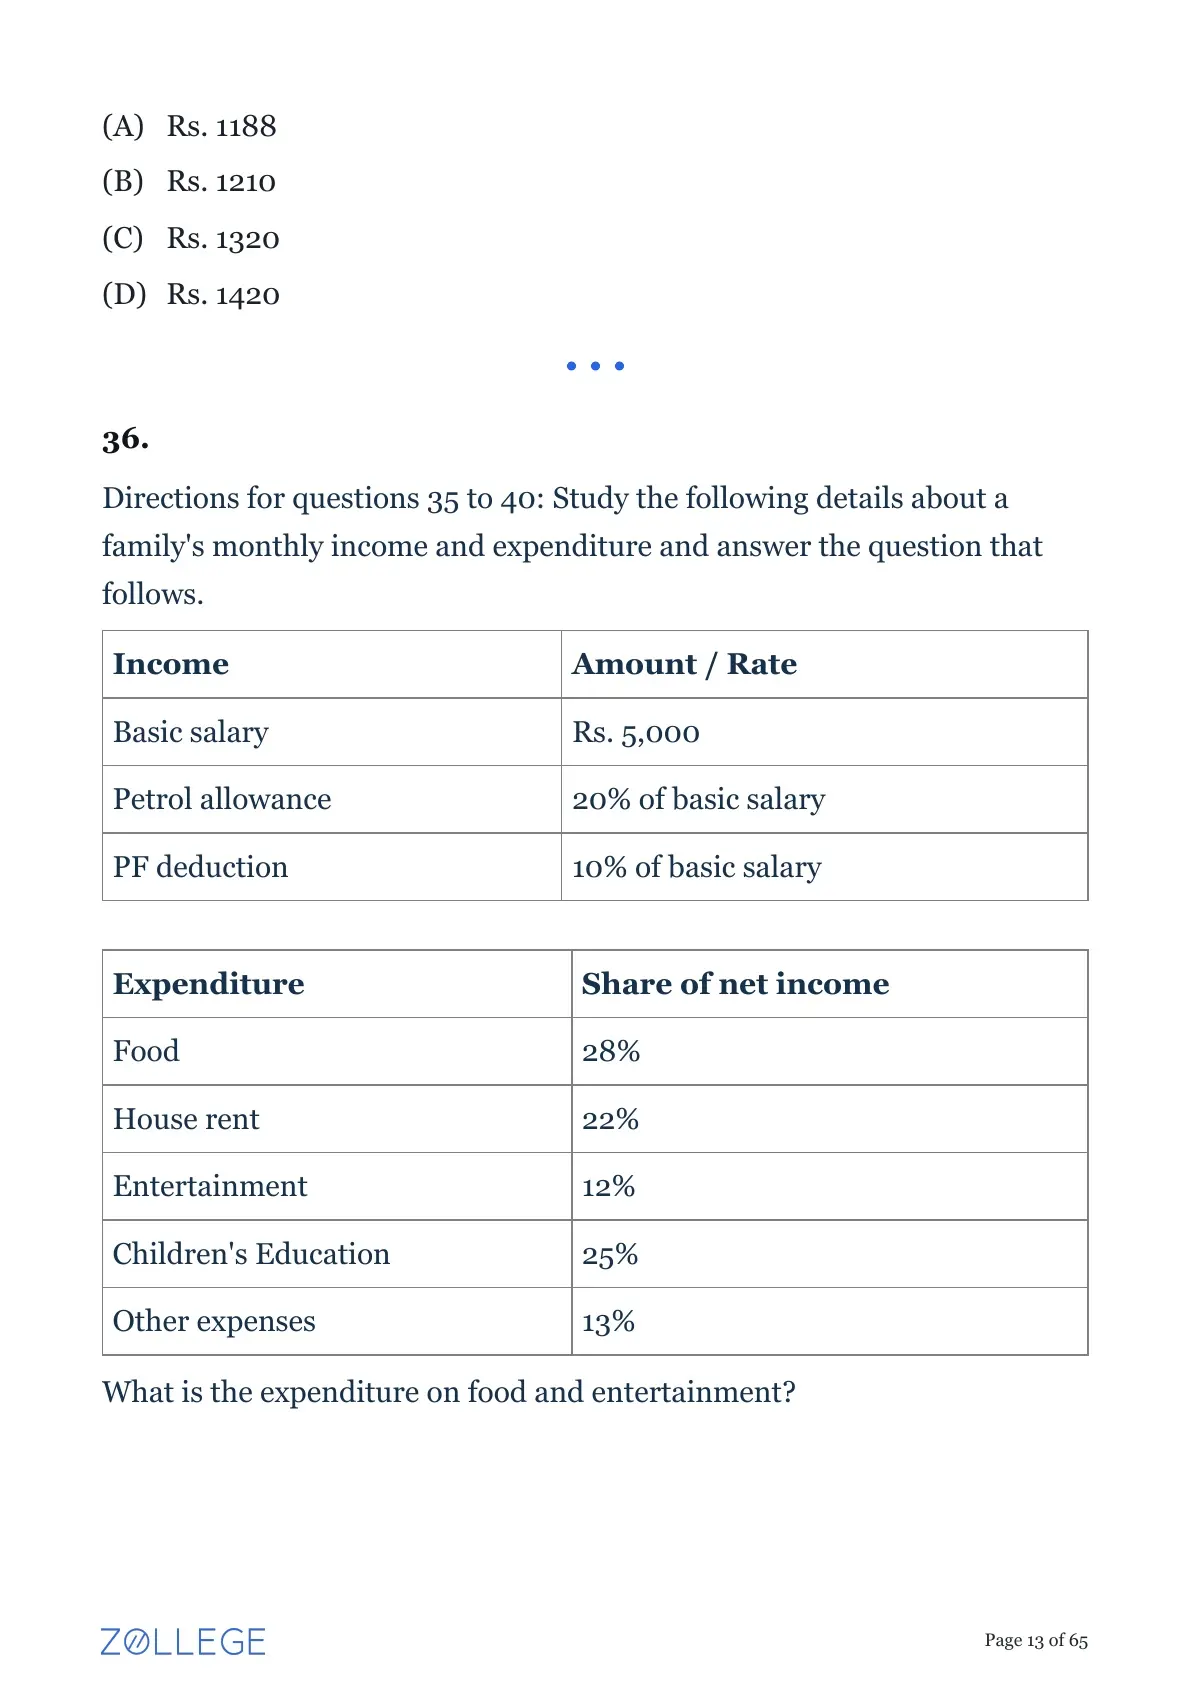Image resolution: width=1190 pixels, height=1684 pixels.
Task: Select option (D) Rs. 1420
Action: [191, 294]
